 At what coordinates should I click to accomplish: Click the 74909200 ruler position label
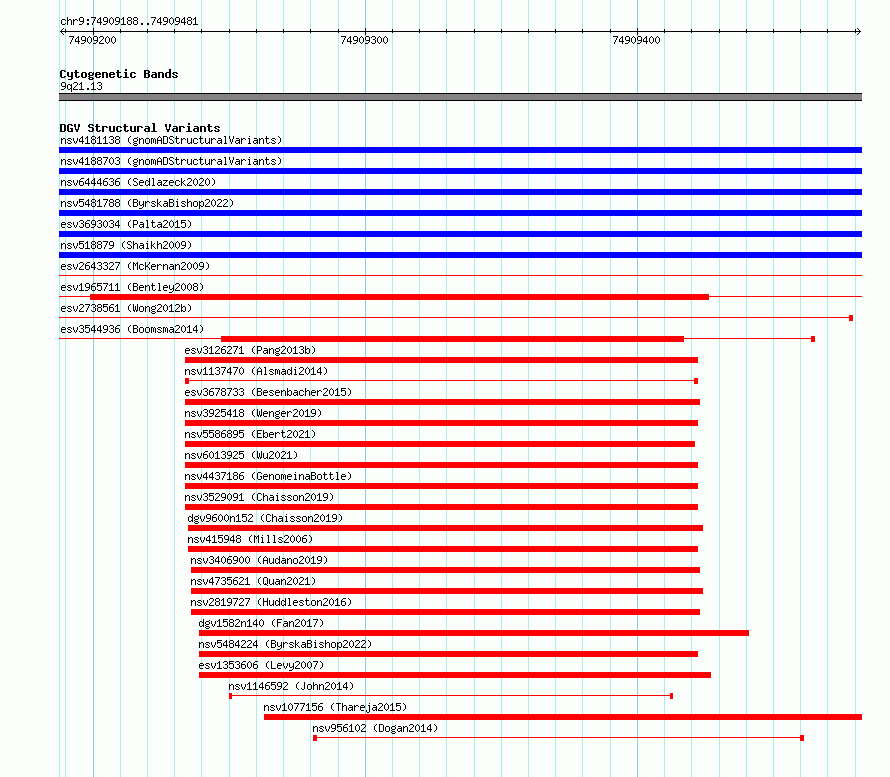click(x=92, y=40)
